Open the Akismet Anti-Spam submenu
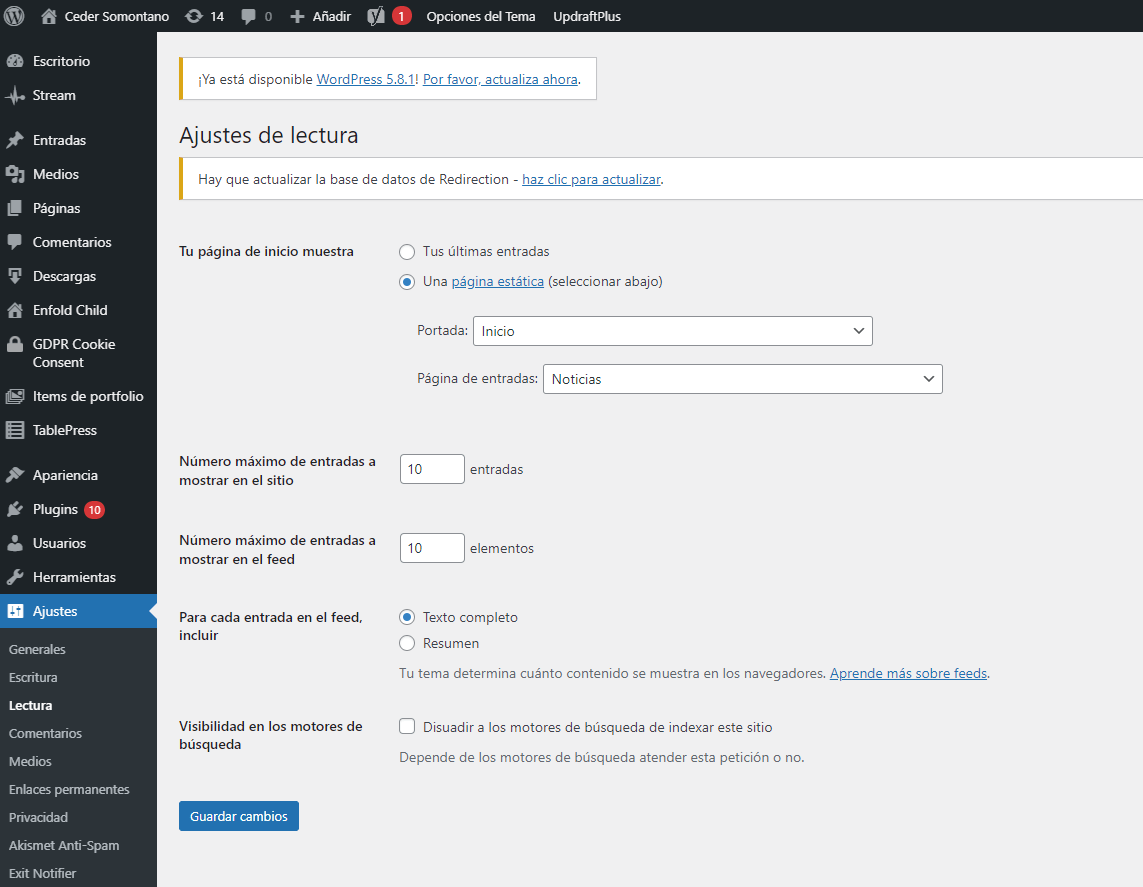 (64, 845)
